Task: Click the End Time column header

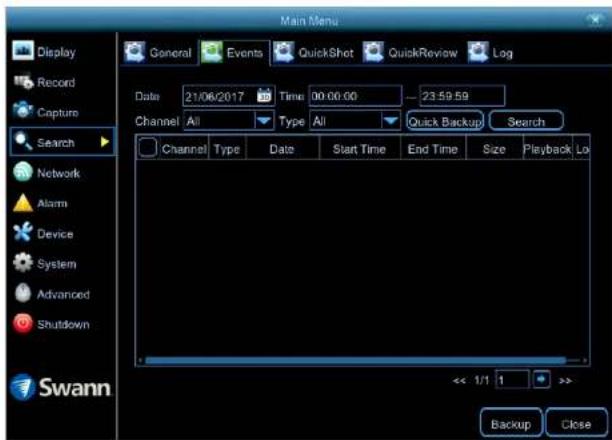Action: [433, 149]
